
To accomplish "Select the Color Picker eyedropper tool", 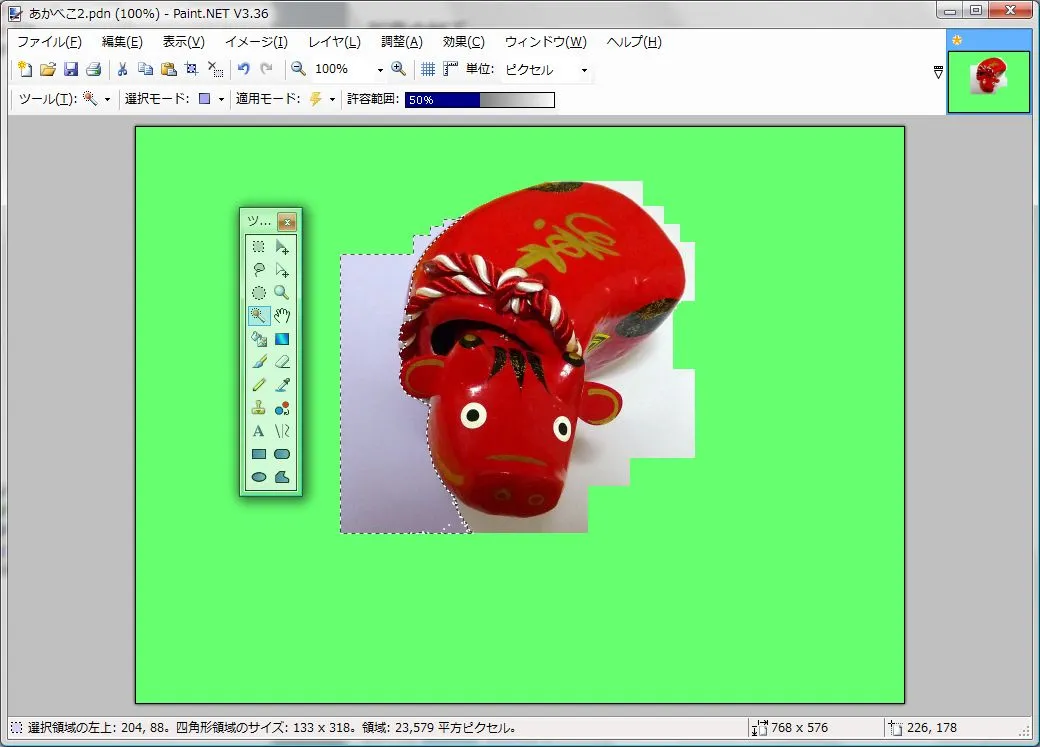I will (x=282, y=385).
